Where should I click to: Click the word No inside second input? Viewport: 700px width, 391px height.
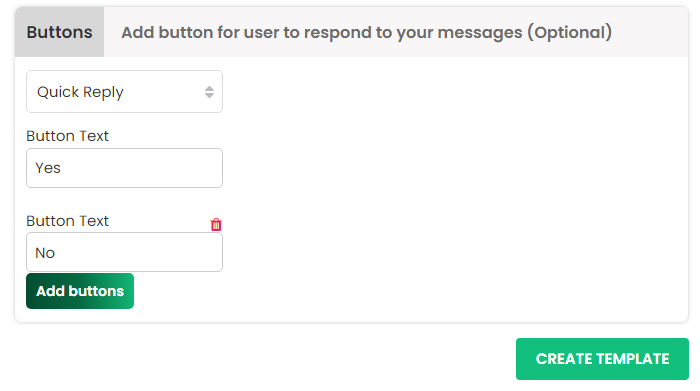(45, 253)
